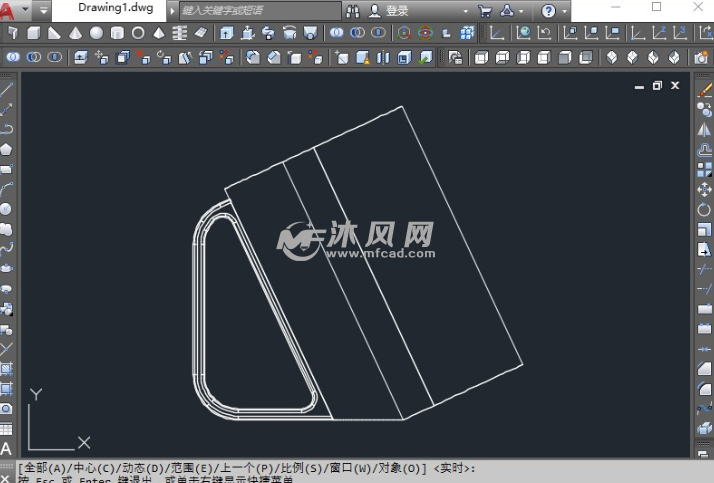Select the Mirror tool in the modify toolbar

pyautogui.click(x=704, y=130)
